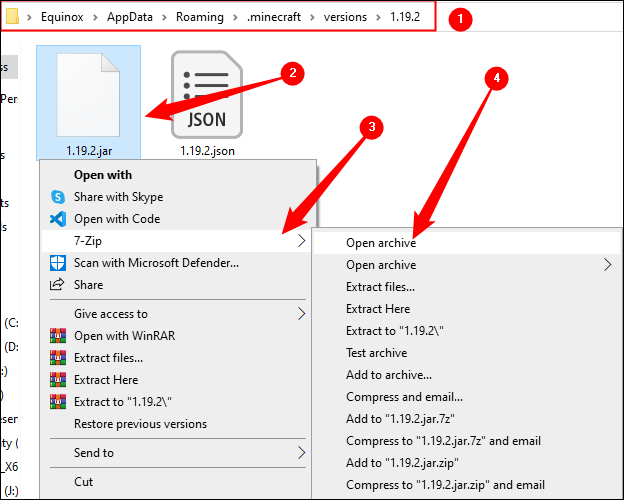Expand the 7-Zip submenu arrow
The height and width of the screenshot is (500, 624).
301,240
